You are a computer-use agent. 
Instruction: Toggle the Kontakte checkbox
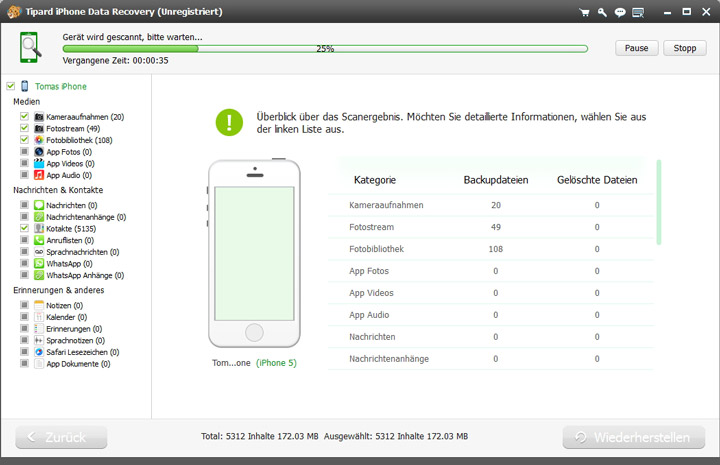(x=24, y=228)
